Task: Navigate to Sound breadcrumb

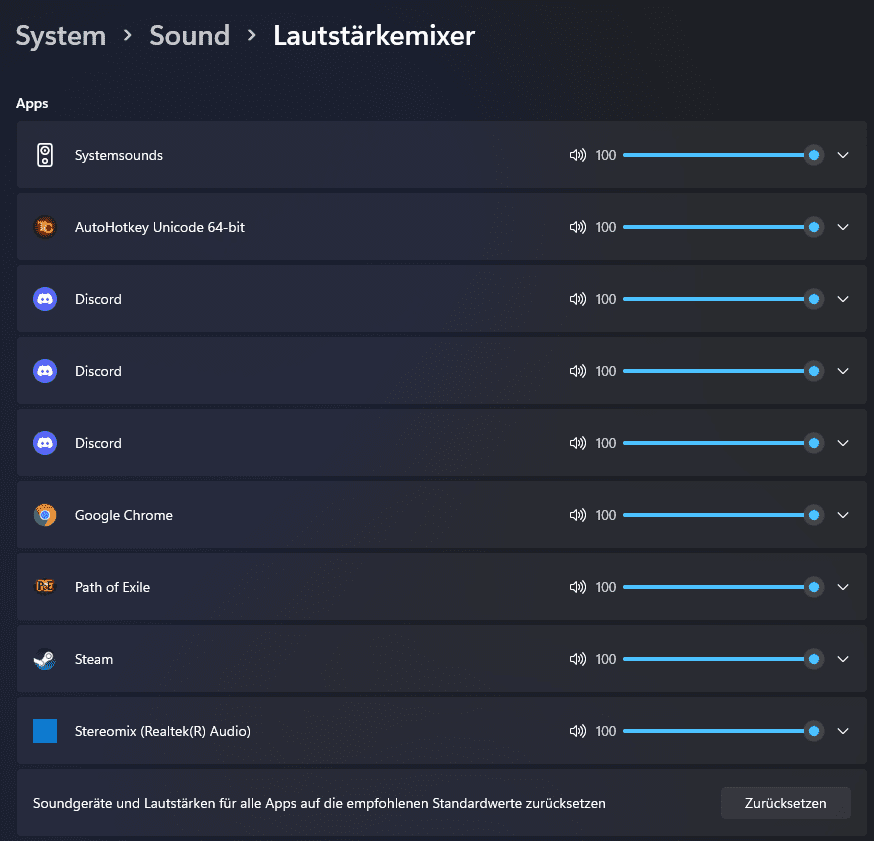Action: point(189,36)
